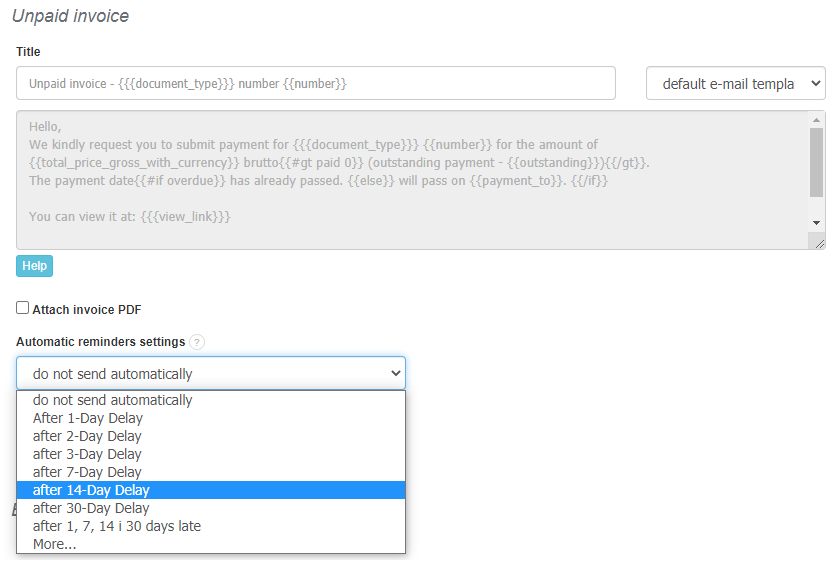Click the message body scrollbar thumb
Screen dimensions: 839x565
click(817, 163)
